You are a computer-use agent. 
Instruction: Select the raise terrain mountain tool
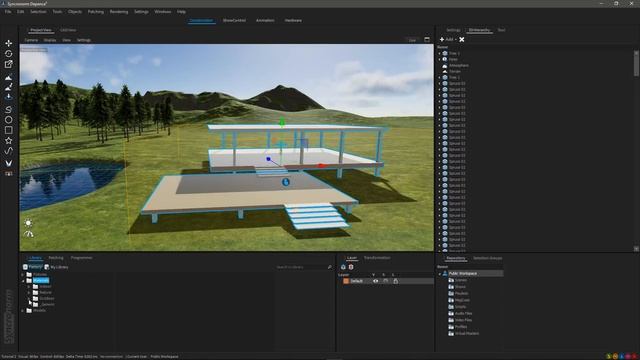[x=9, y=78]
